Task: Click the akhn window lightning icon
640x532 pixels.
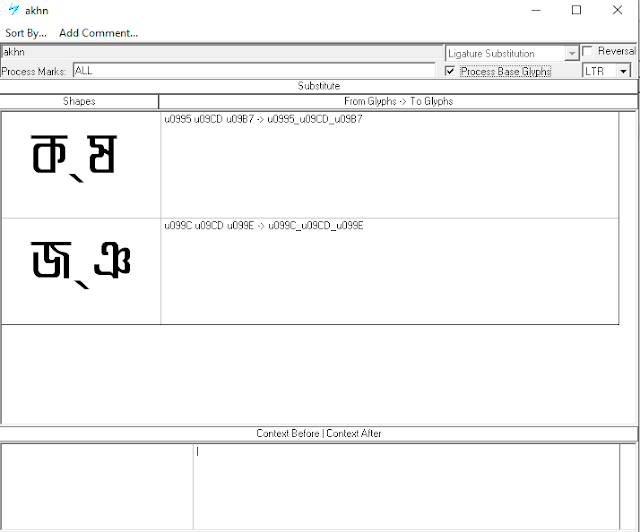Action: click(x=13, y=10)
